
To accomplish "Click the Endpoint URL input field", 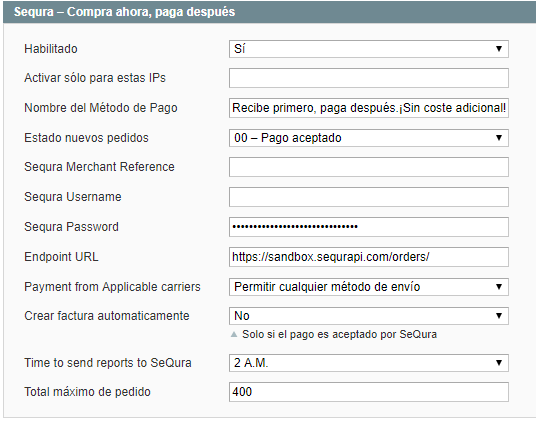I will (x=369, y=257).
